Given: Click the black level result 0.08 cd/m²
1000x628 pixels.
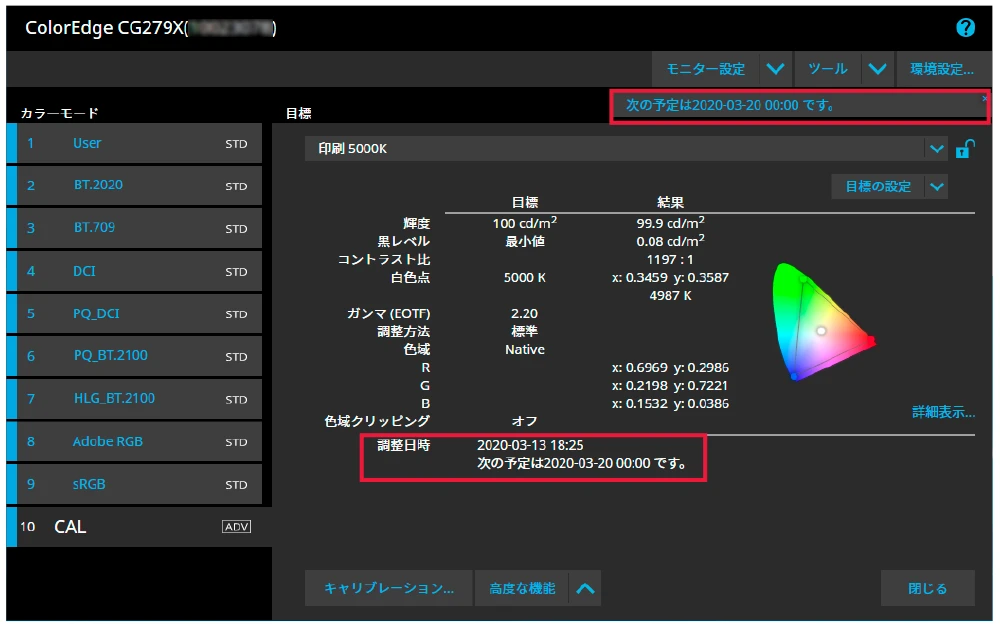Looking at the screenshot, I should point(670,241).
